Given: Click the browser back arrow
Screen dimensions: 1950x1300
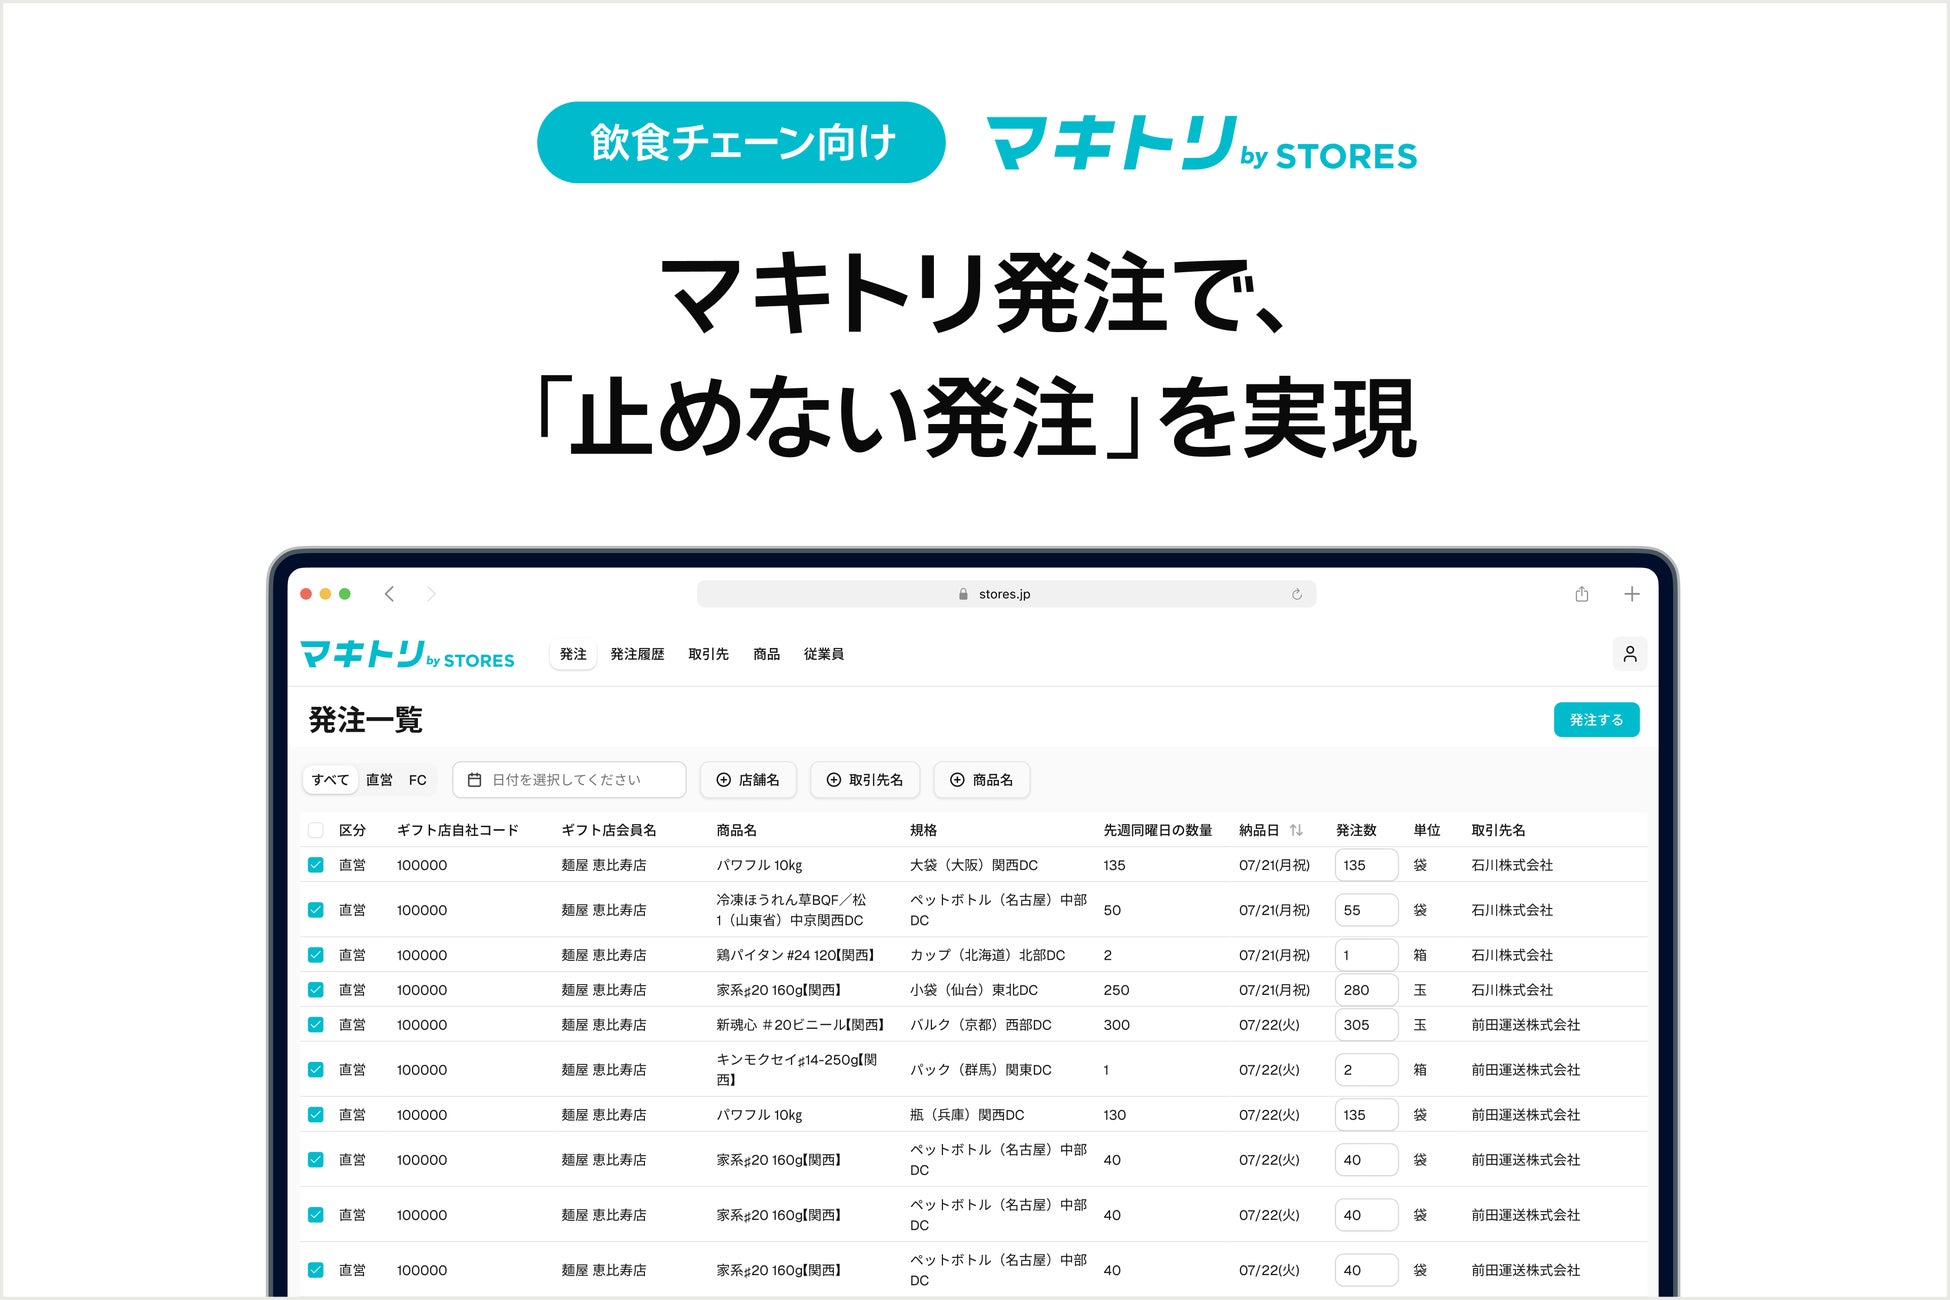Looking at the screenshot, I should coord(389,593).
